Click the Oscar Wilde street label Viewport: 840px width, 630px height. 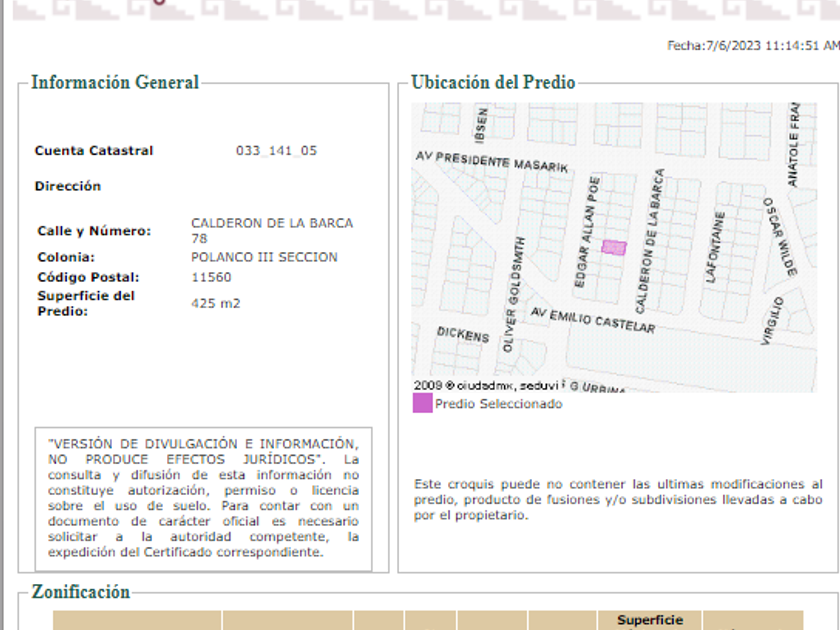(780, 235)
